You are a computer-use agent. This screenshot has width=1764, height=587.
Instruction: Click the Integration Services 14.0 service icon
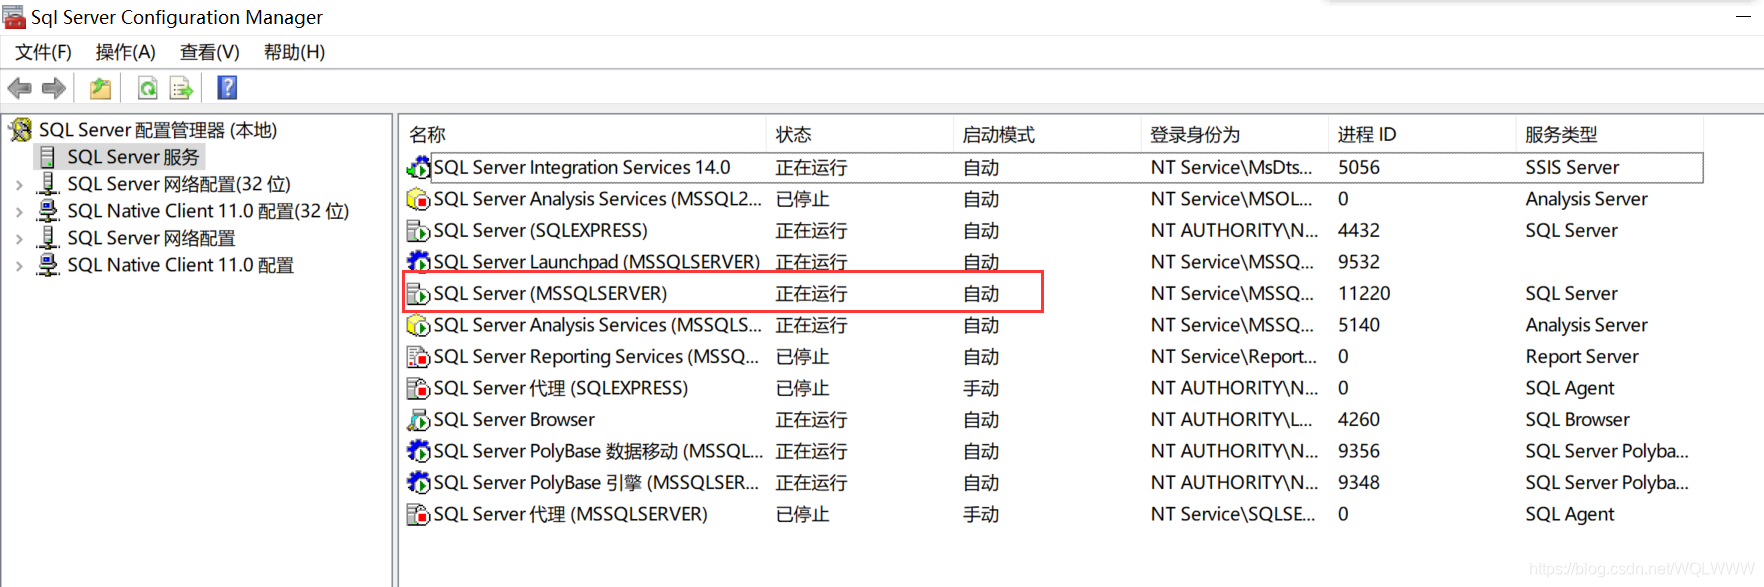[418, 168]
